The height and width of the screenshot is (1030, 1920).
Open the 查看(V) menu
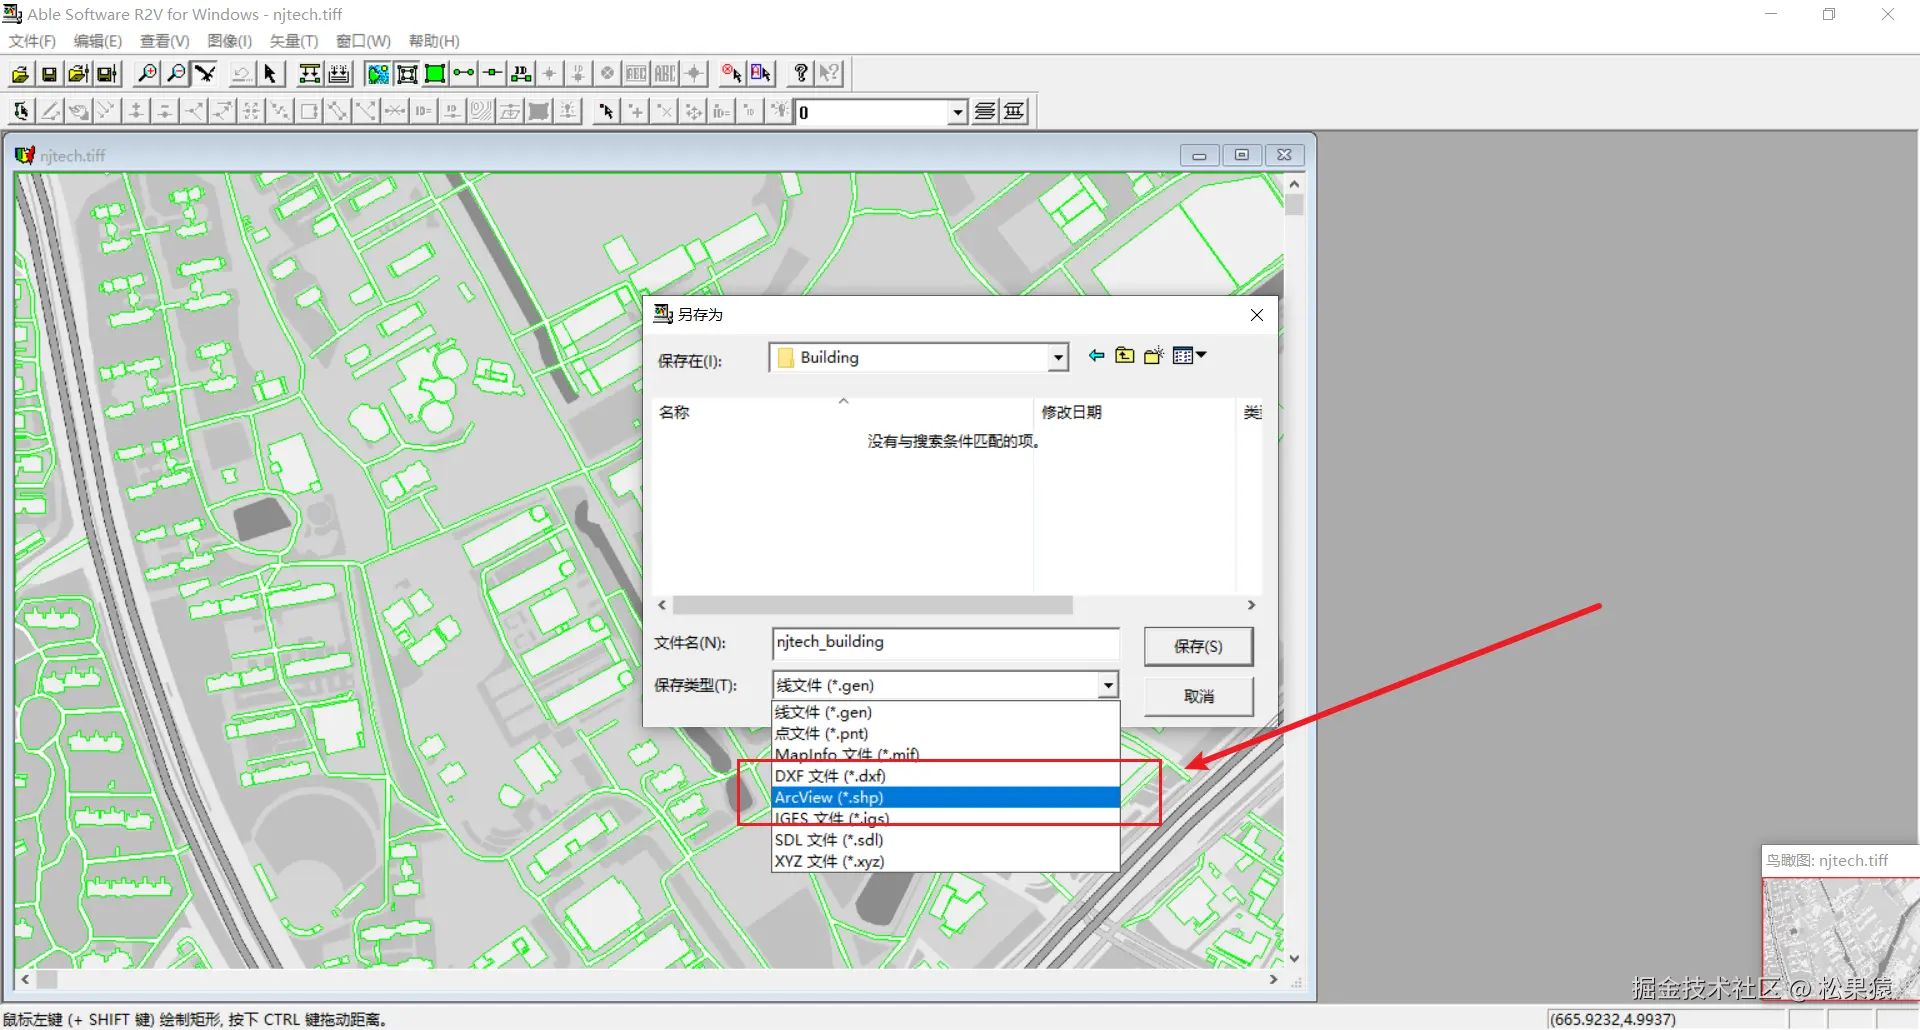click(x=165, y=41)
